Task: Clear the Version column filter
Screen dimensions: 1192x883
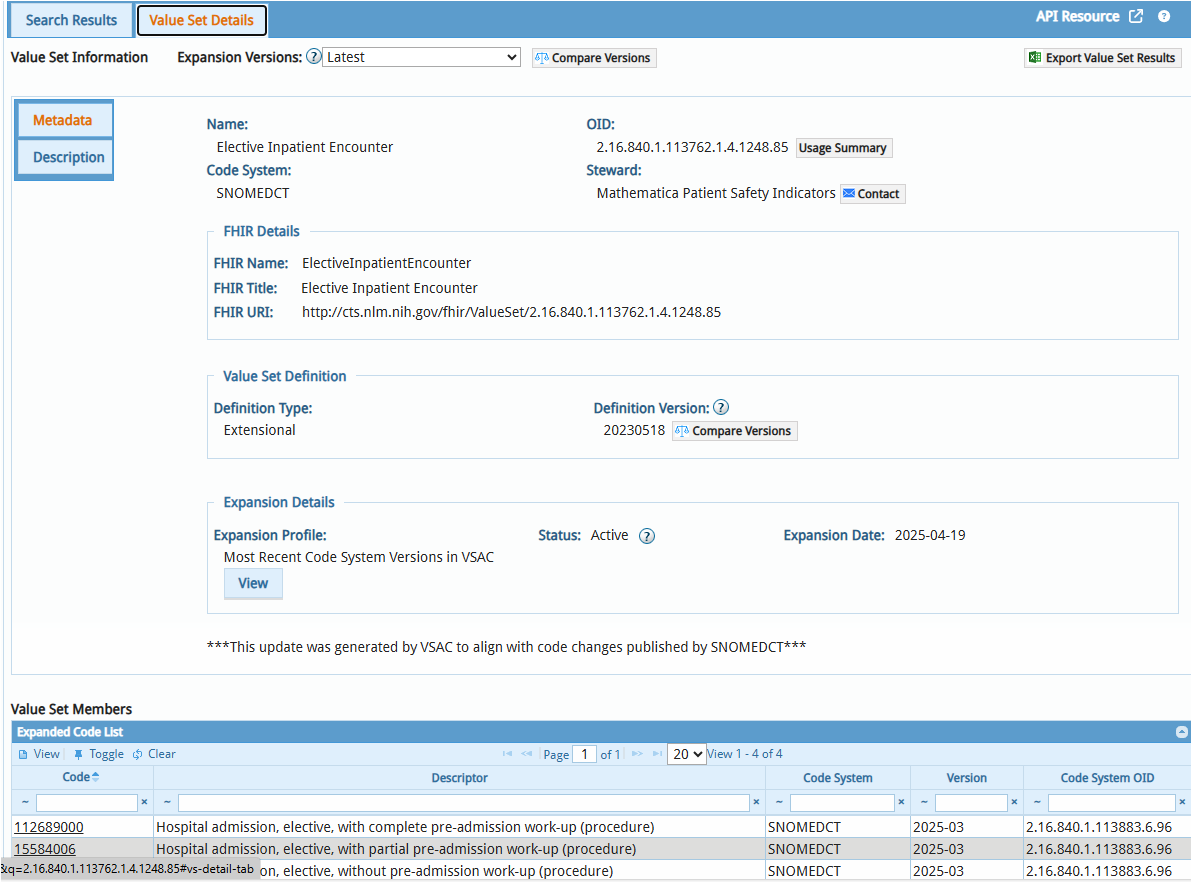Action: click(x=1014, y=802)
